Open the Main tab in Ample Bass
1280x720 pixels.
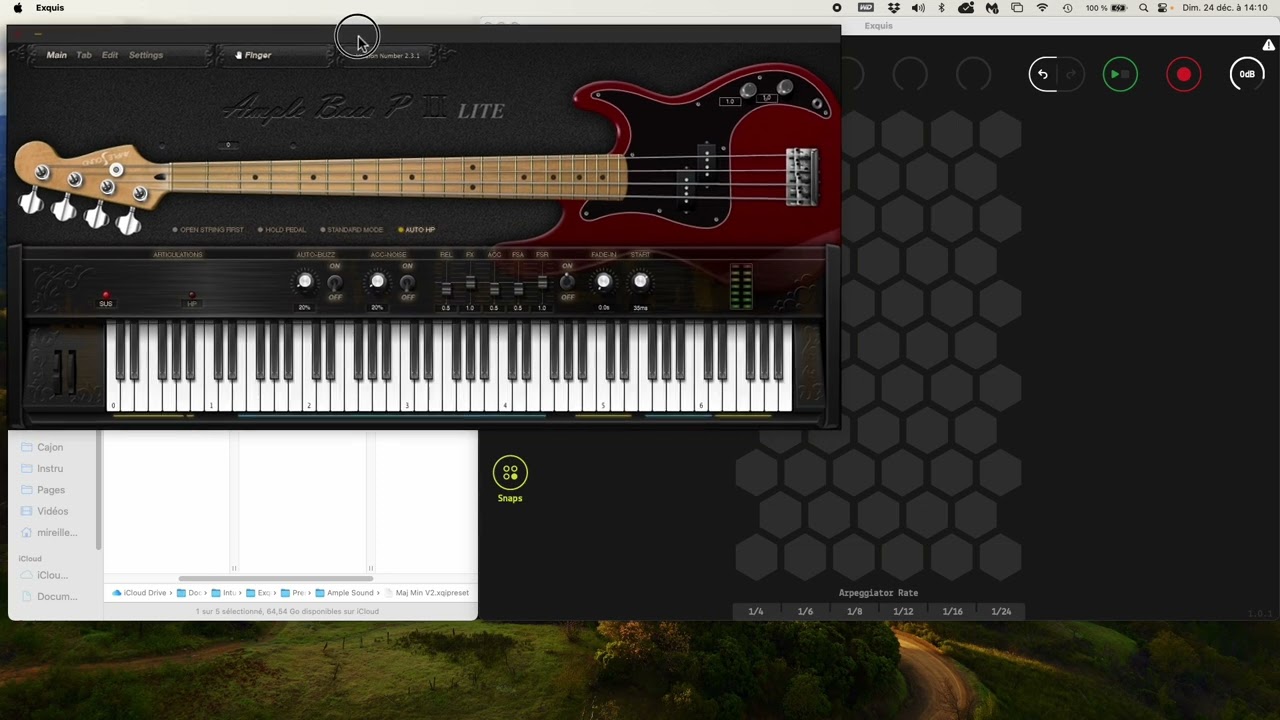coord(56,55)
